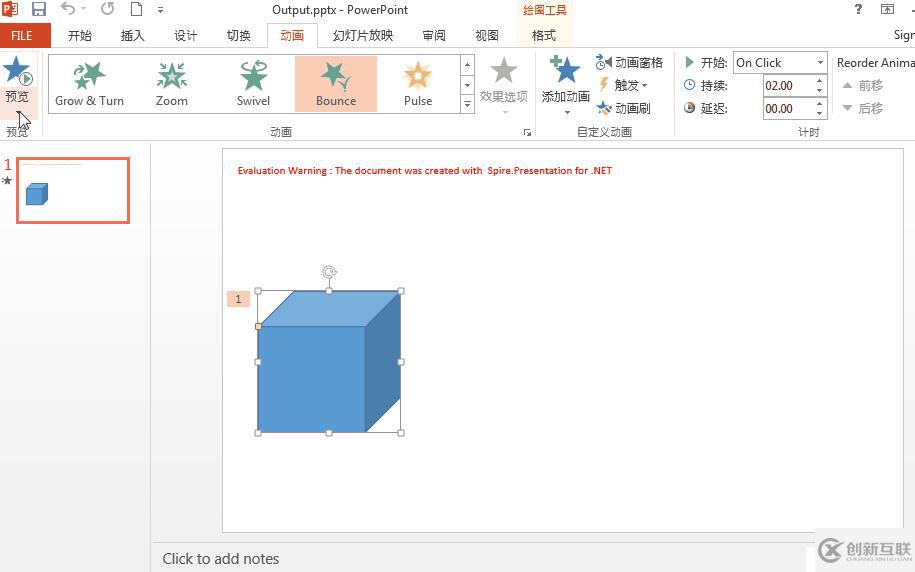
Task: Click the Duration 02.00 field
Action: click(788, 86)
